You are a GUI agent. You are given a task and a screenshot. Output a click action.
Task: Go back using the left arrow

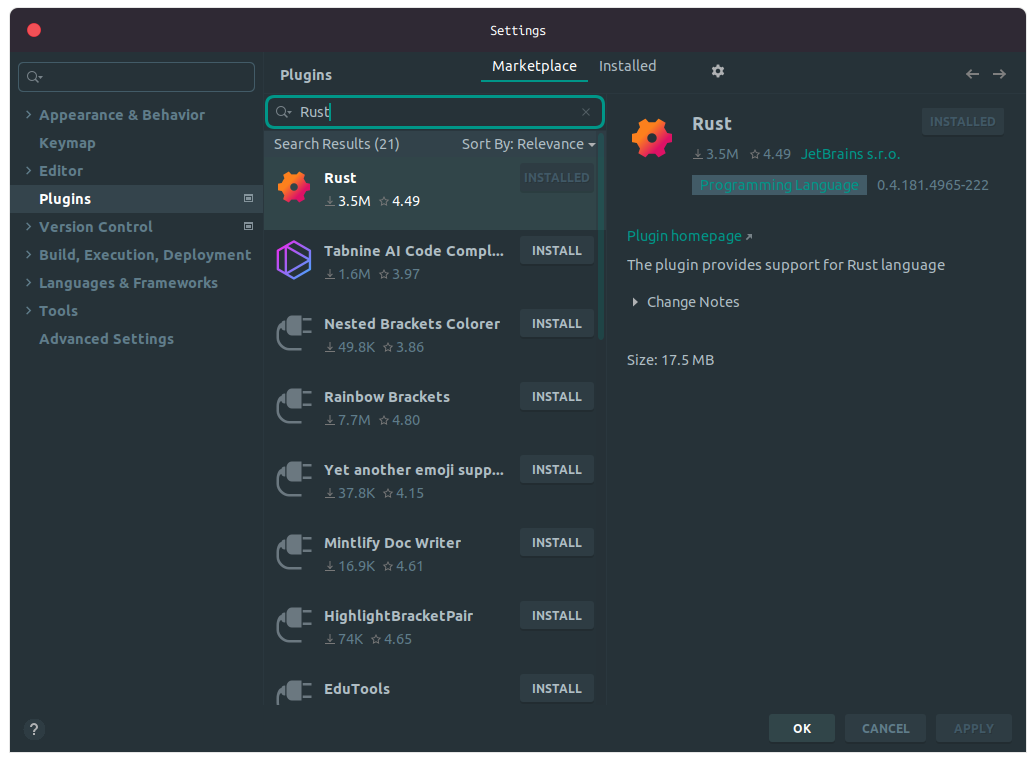972,74
